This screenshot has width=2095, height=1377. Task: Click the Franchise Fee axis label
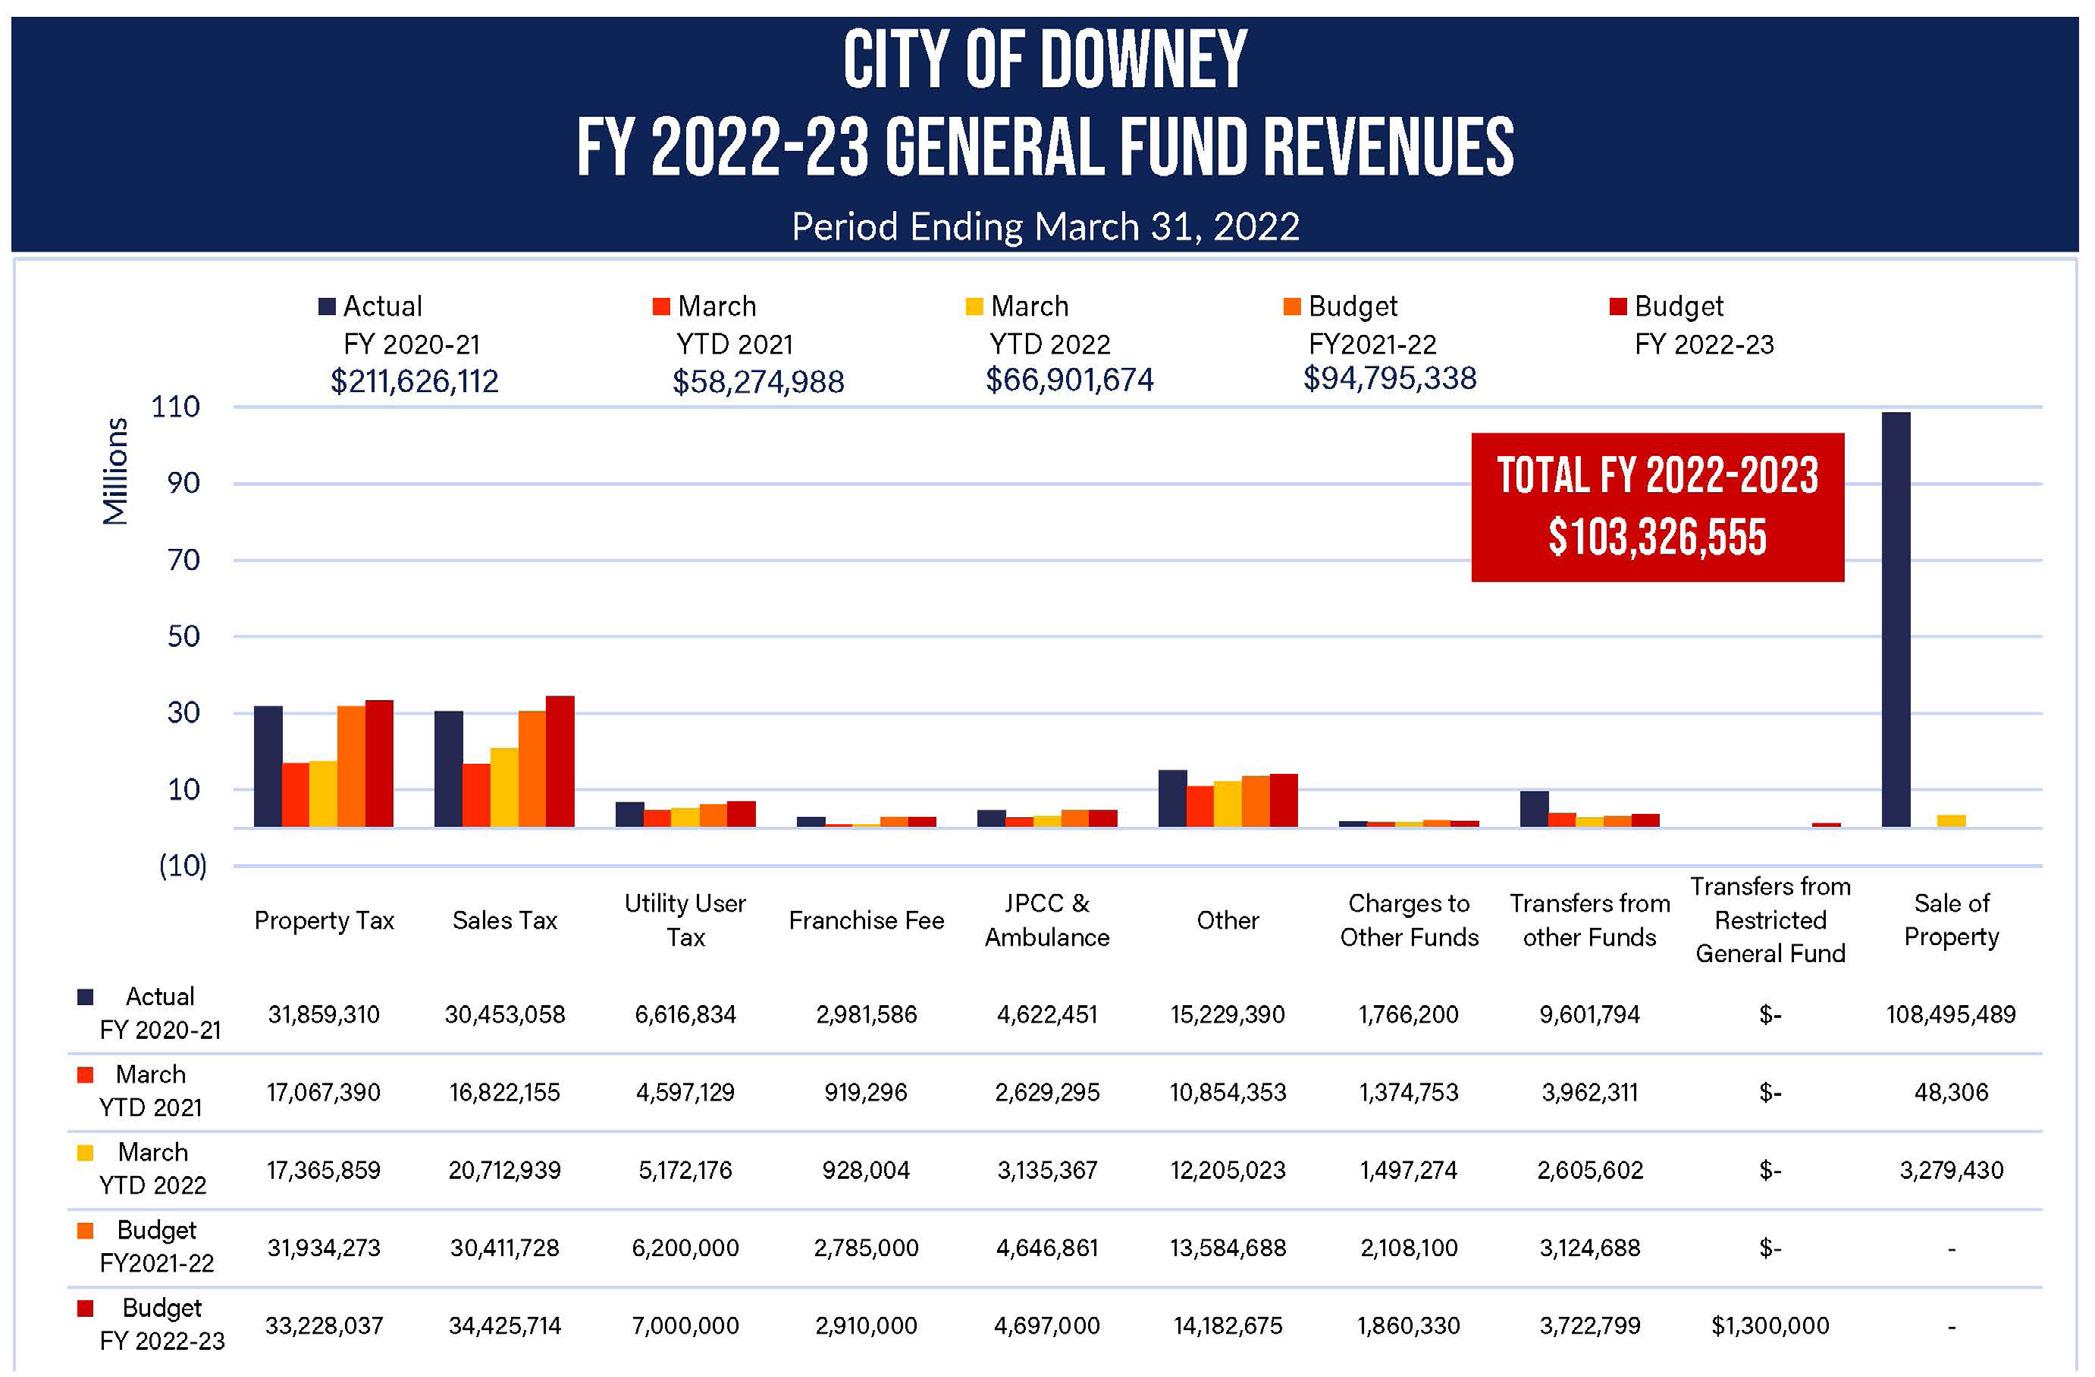(866, 920)
